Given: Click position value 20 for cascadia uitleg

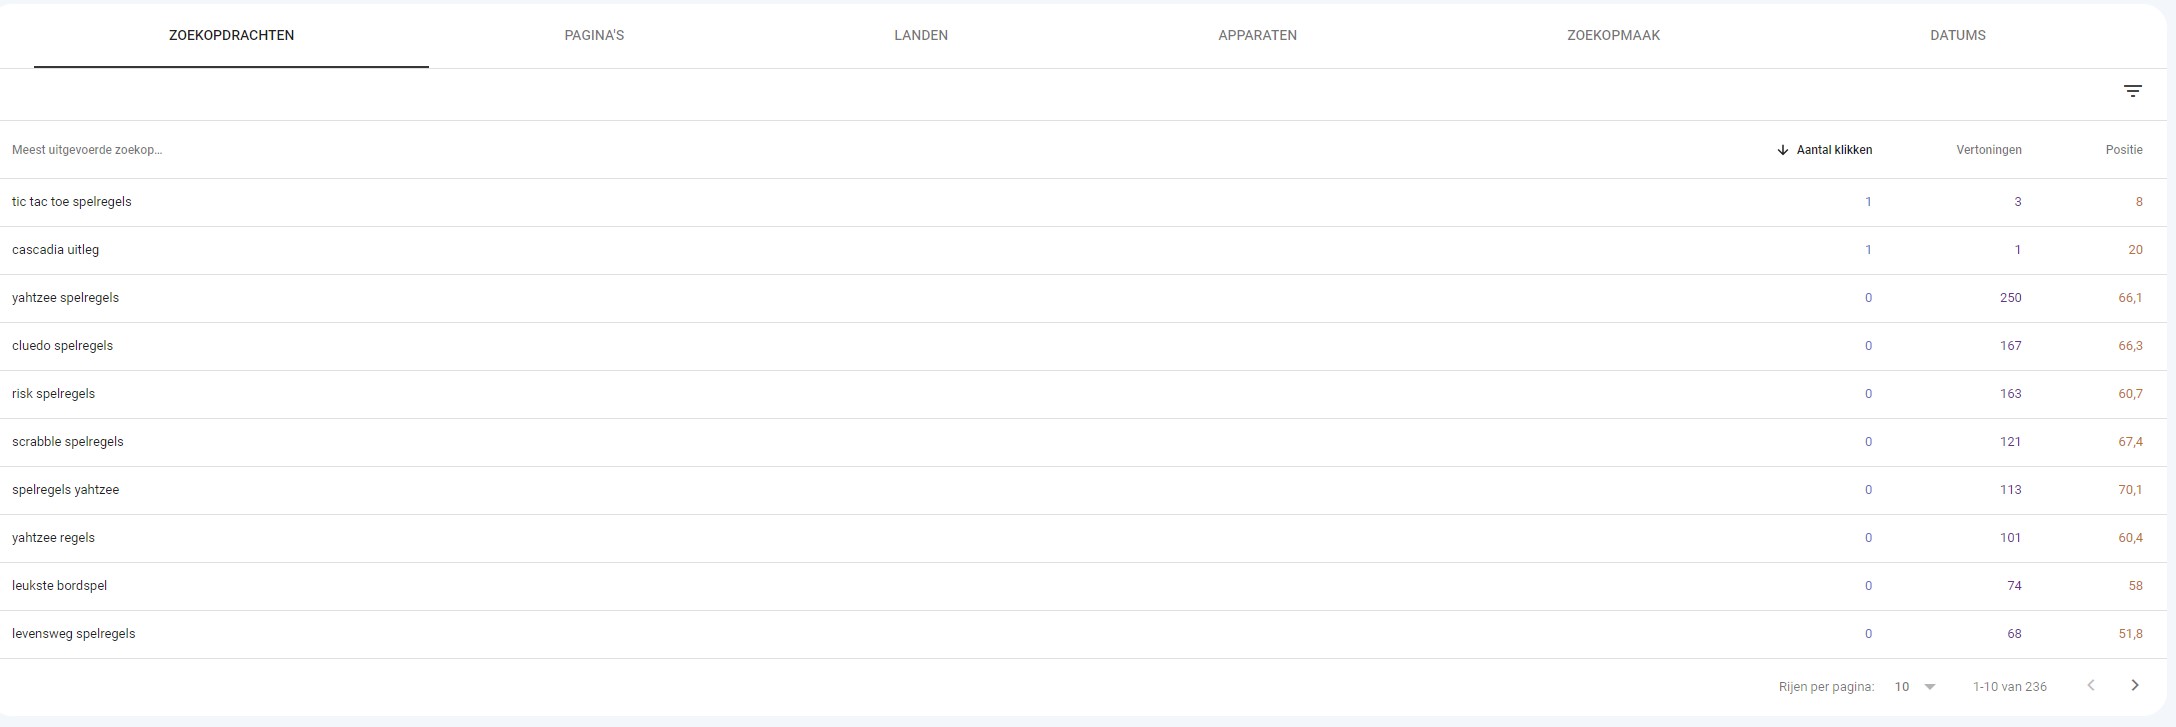Looking at the screenshot, I should [2135, 250].
